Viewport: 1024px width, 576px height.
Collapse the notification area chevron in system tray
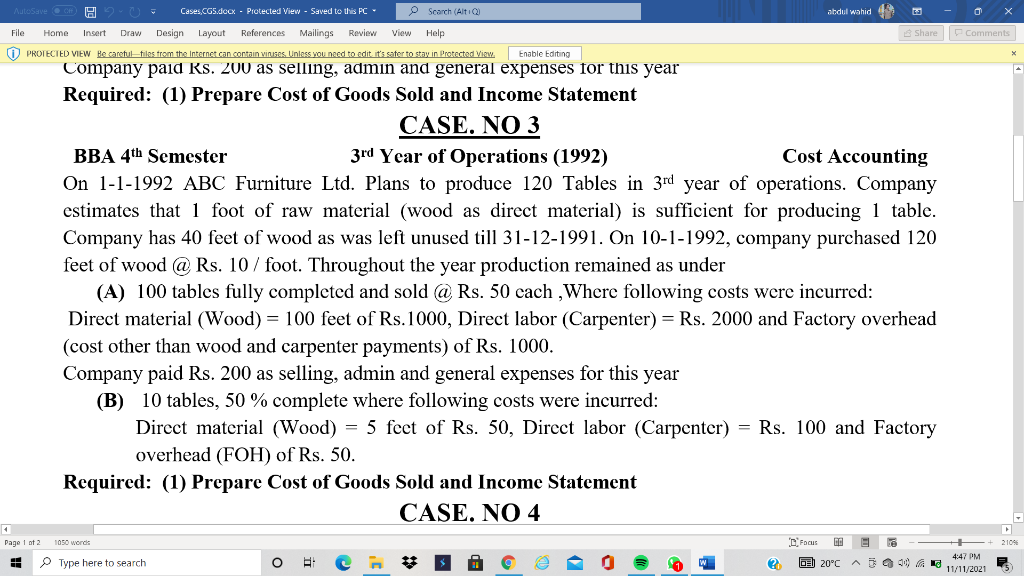(x=856, y=562)
